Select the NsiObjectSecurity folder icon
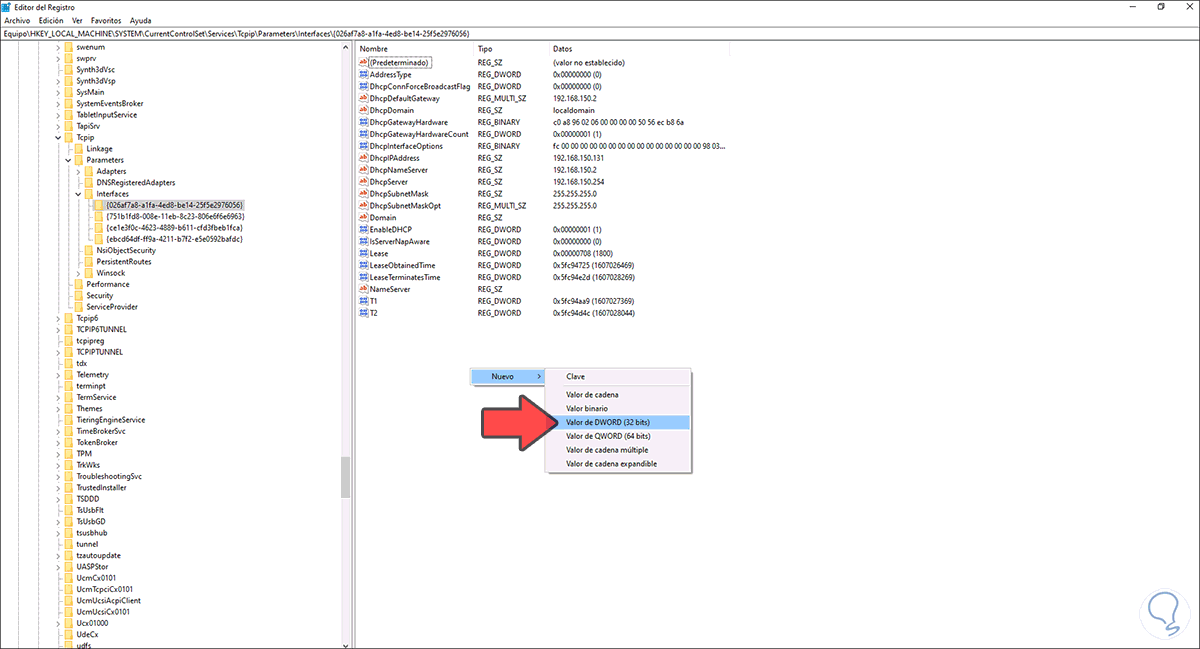This screenshot has height=649, width=1200. (x=90, y=250)
